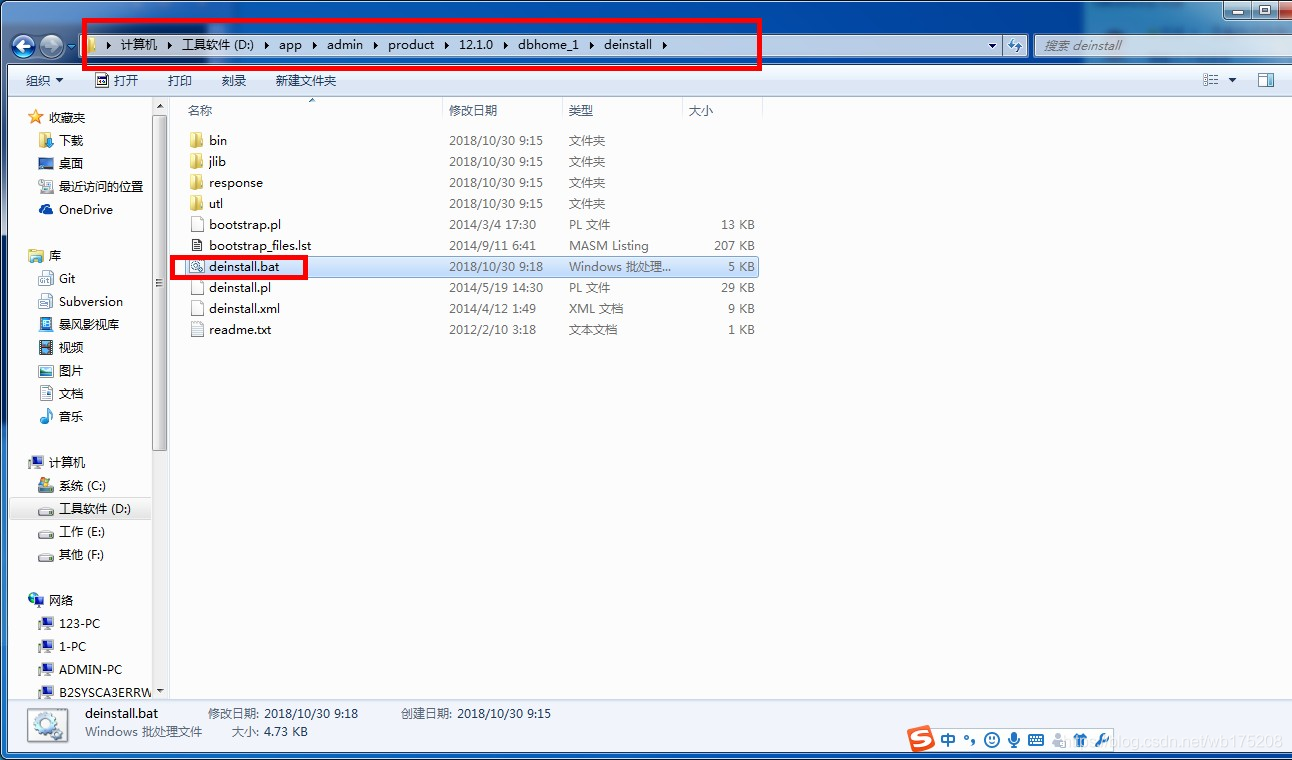Toggle the preview pane icon
This screenshot has height=760, width=1292.
click(x=1266, y=80)
